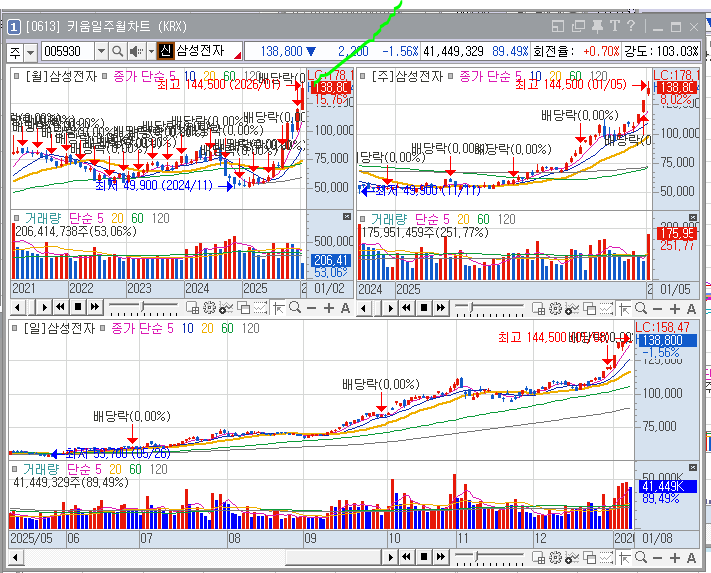Toggle square marker before weekly 거래량 label

(363, 219)
